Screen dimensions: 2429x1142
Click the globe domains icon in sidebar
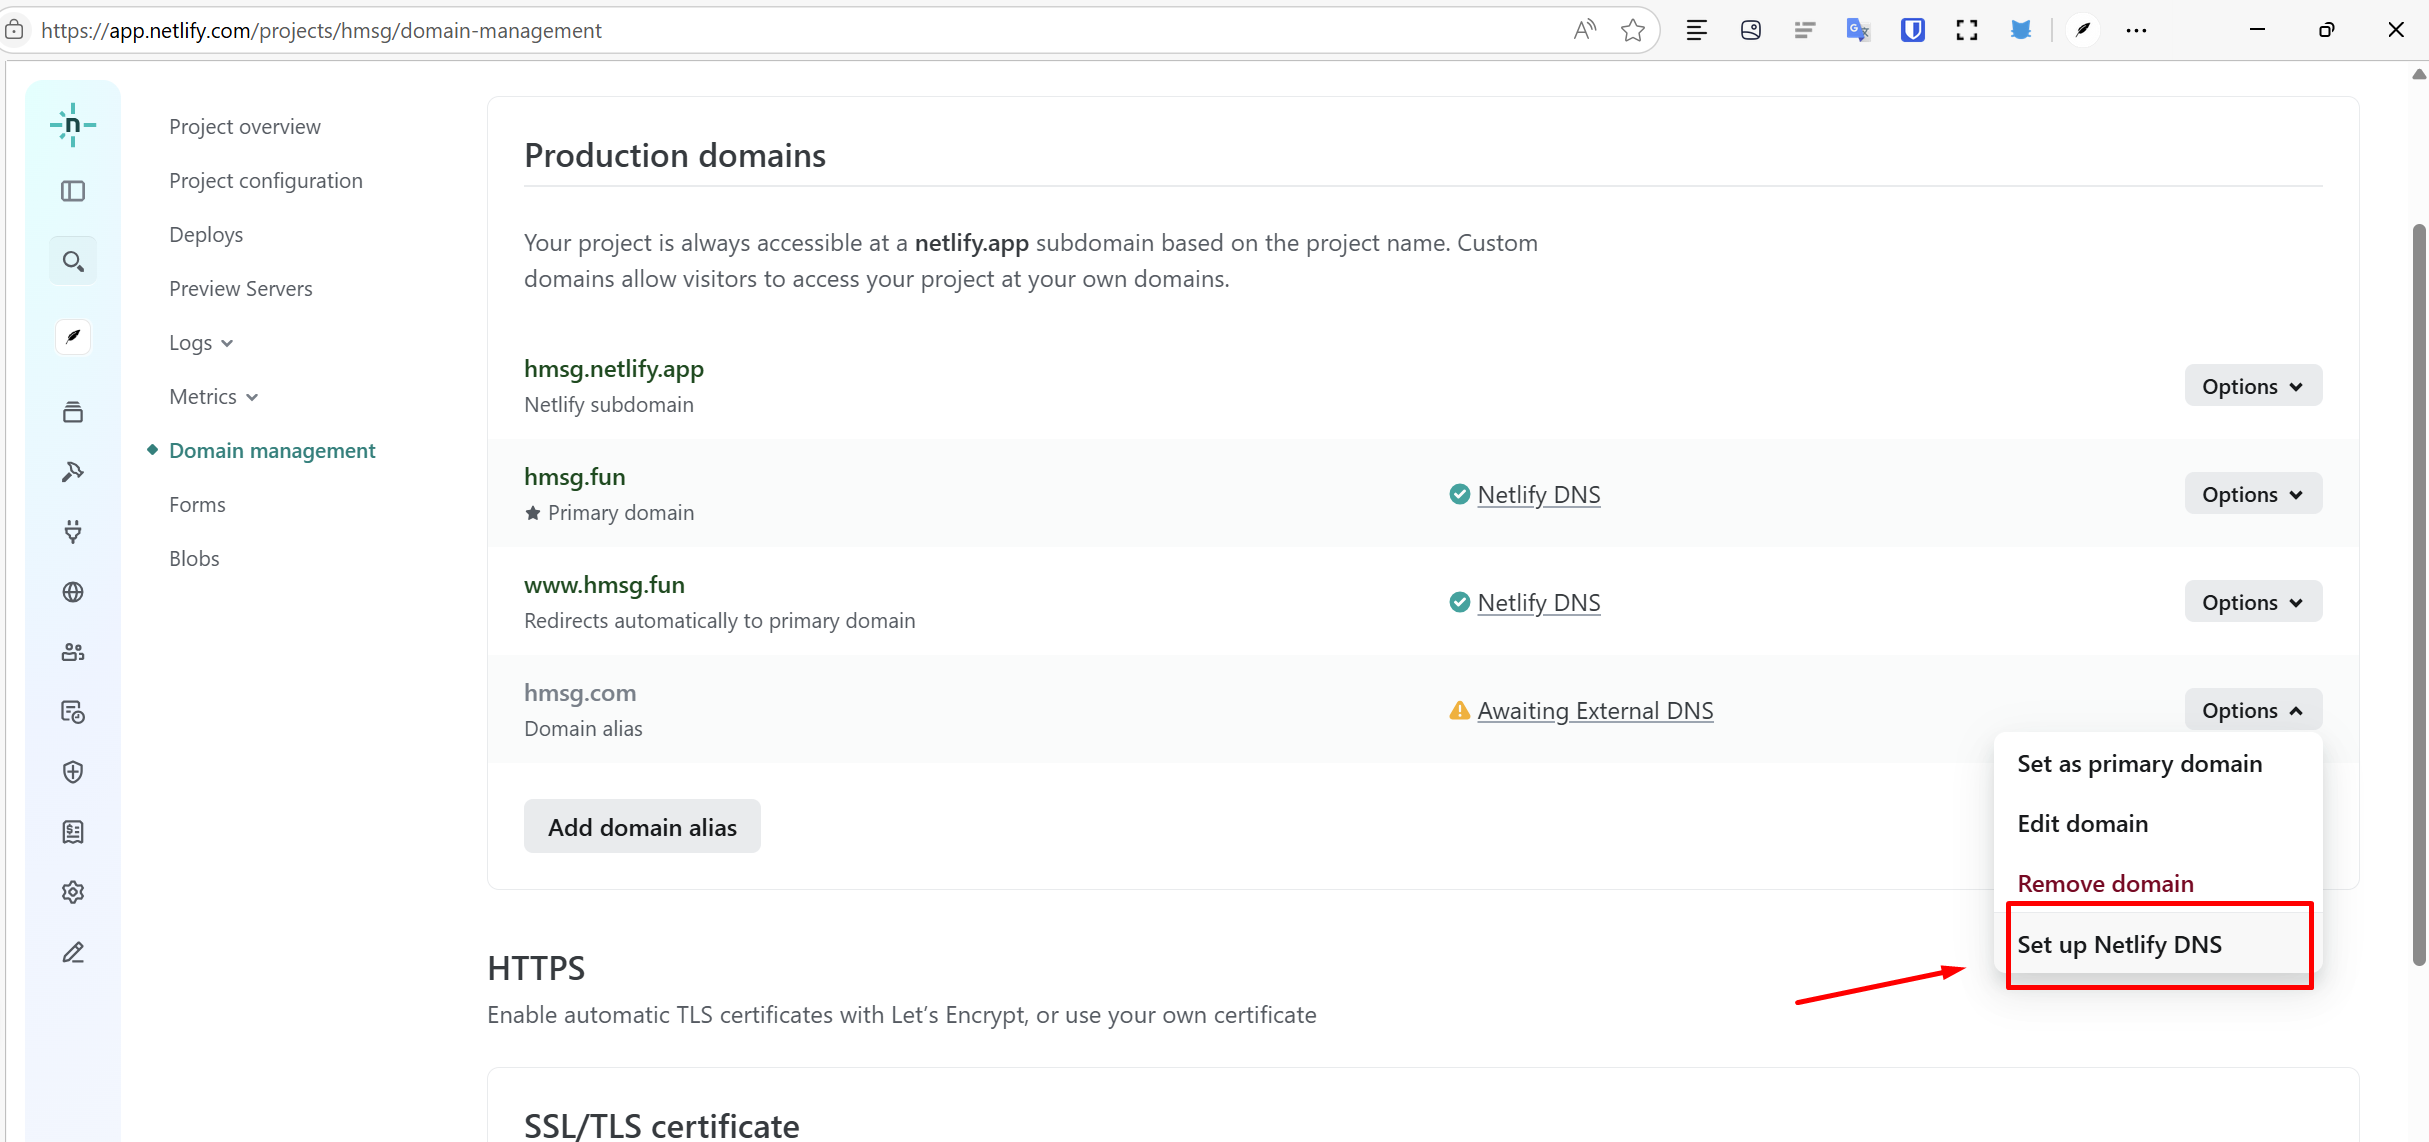[73, 592]
